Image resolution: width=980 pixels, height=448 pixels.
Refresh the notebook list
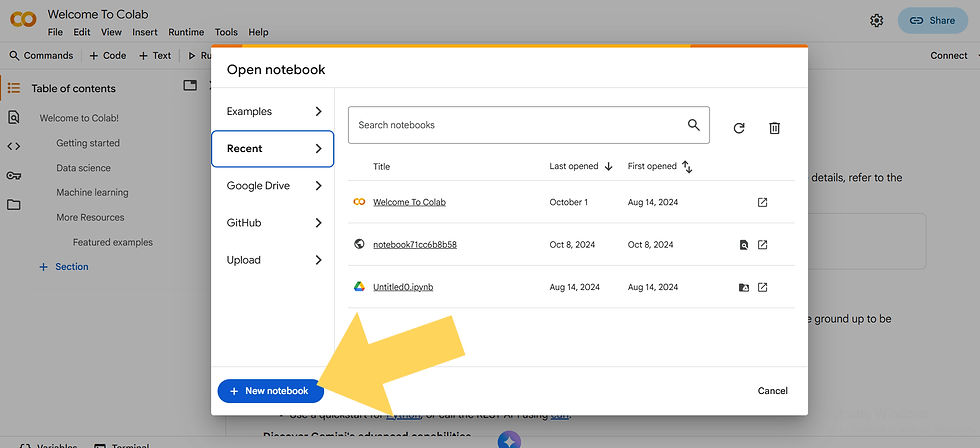click(x=739, y=128)
